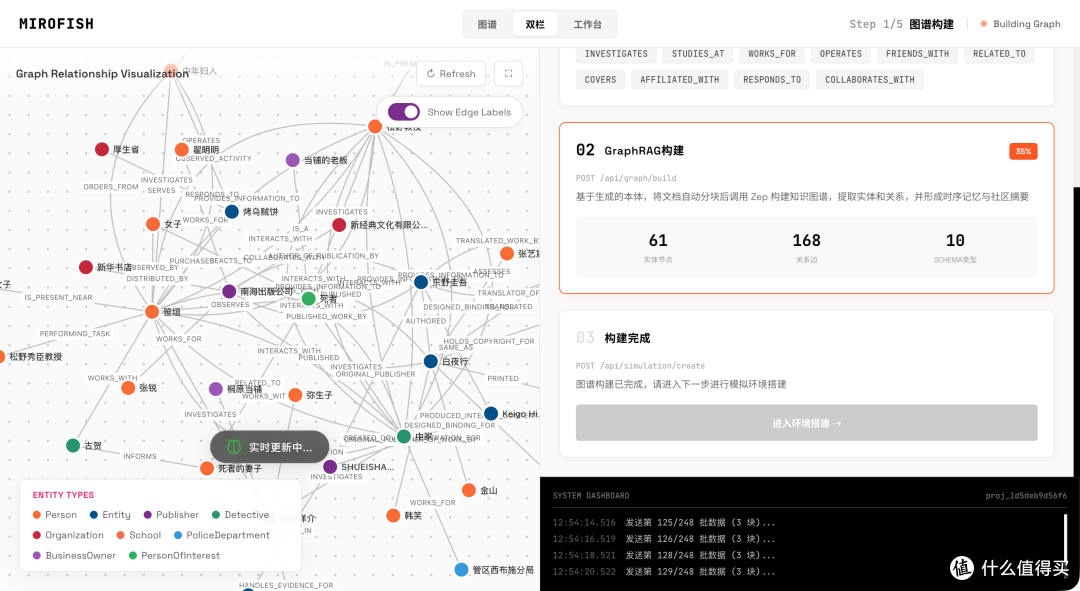Click the 02 GraphRAG构建 heading
1080x591 pixels.
coord(630,150)
